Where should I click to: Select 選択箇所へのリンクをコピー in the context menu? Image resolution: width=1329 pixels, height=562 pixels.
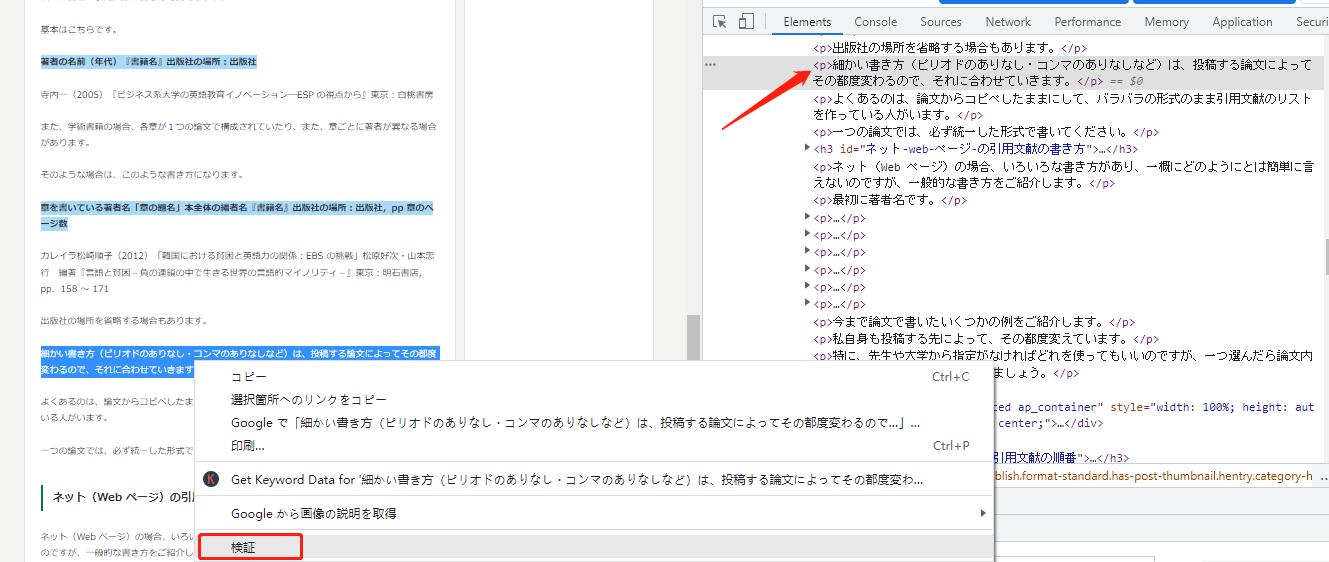coord(594,400)
